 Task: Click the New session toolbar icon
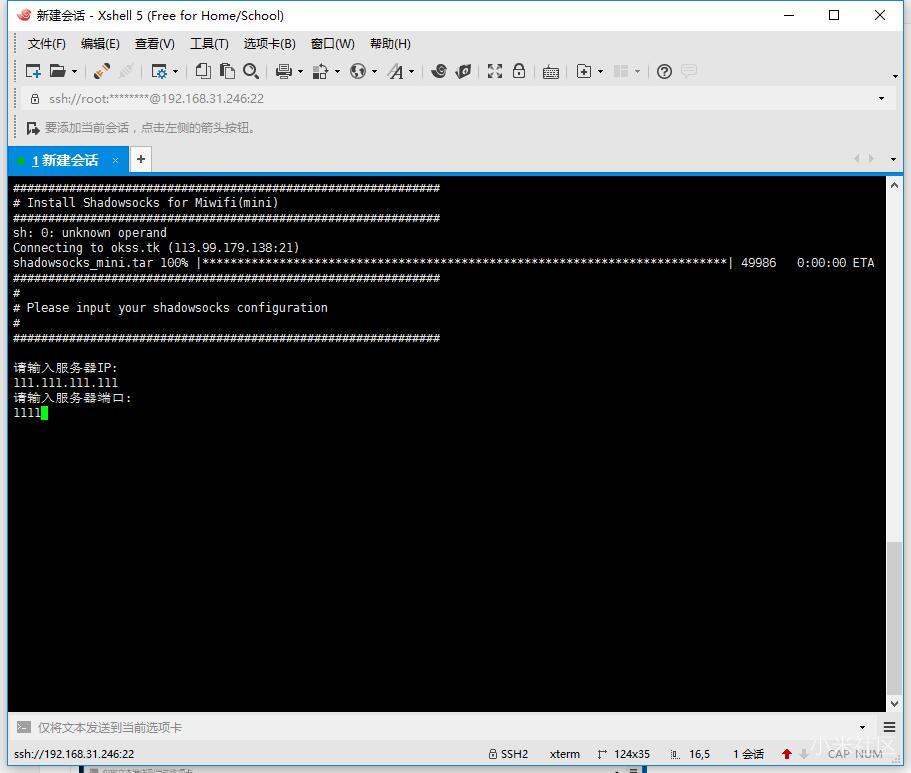[x=33, y=71]
